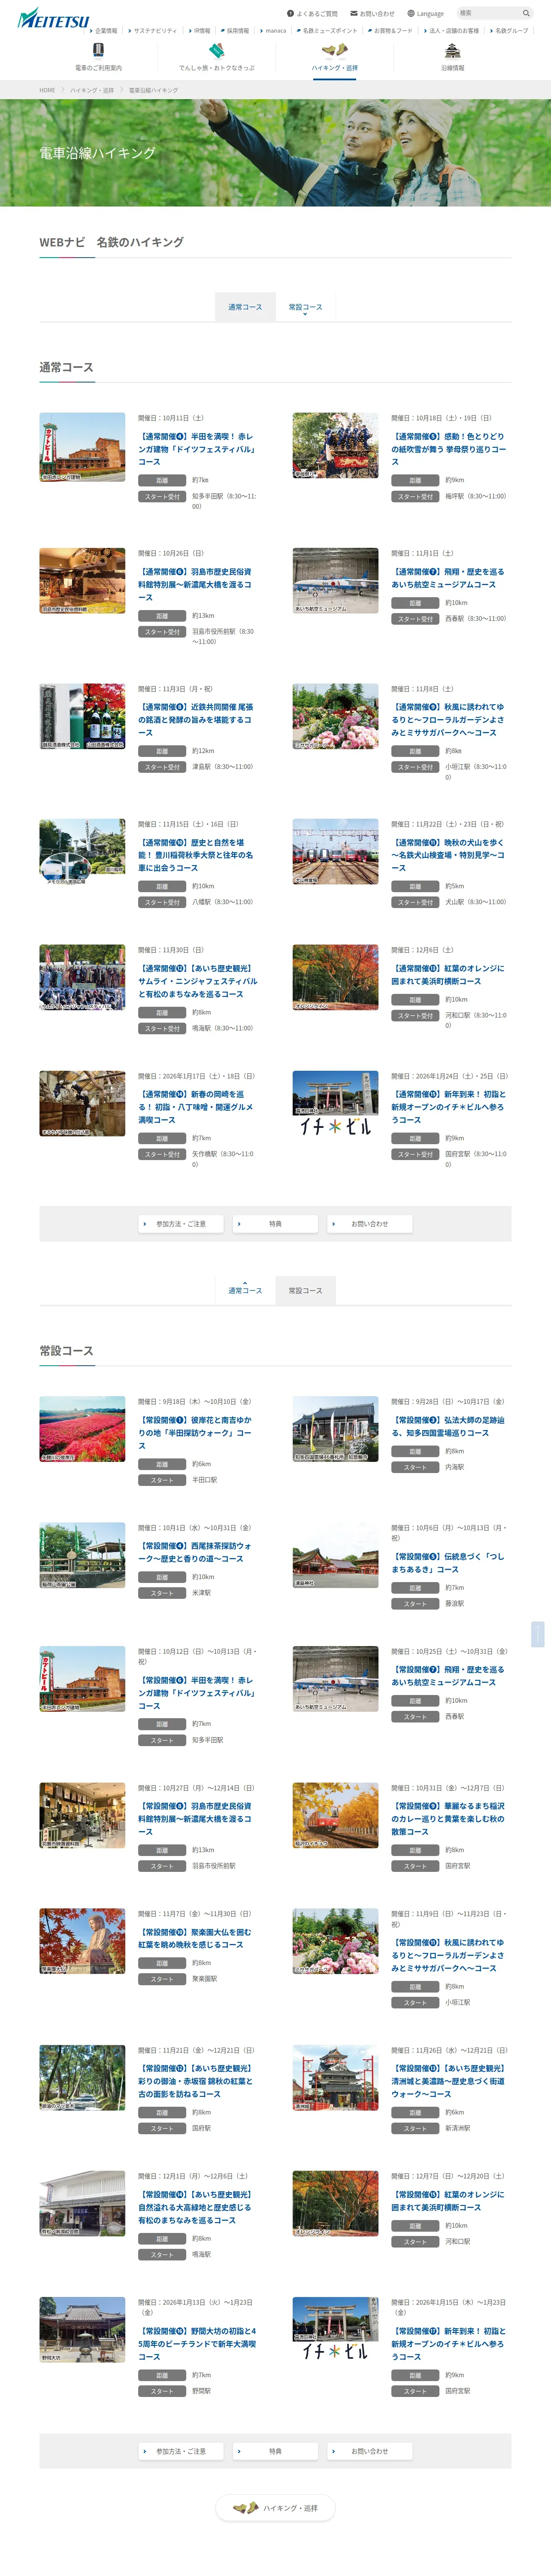Select the lower 常設コース tab
Image resolution: width=551 pixels, height=2576 pixels.
click(305, 1290)
